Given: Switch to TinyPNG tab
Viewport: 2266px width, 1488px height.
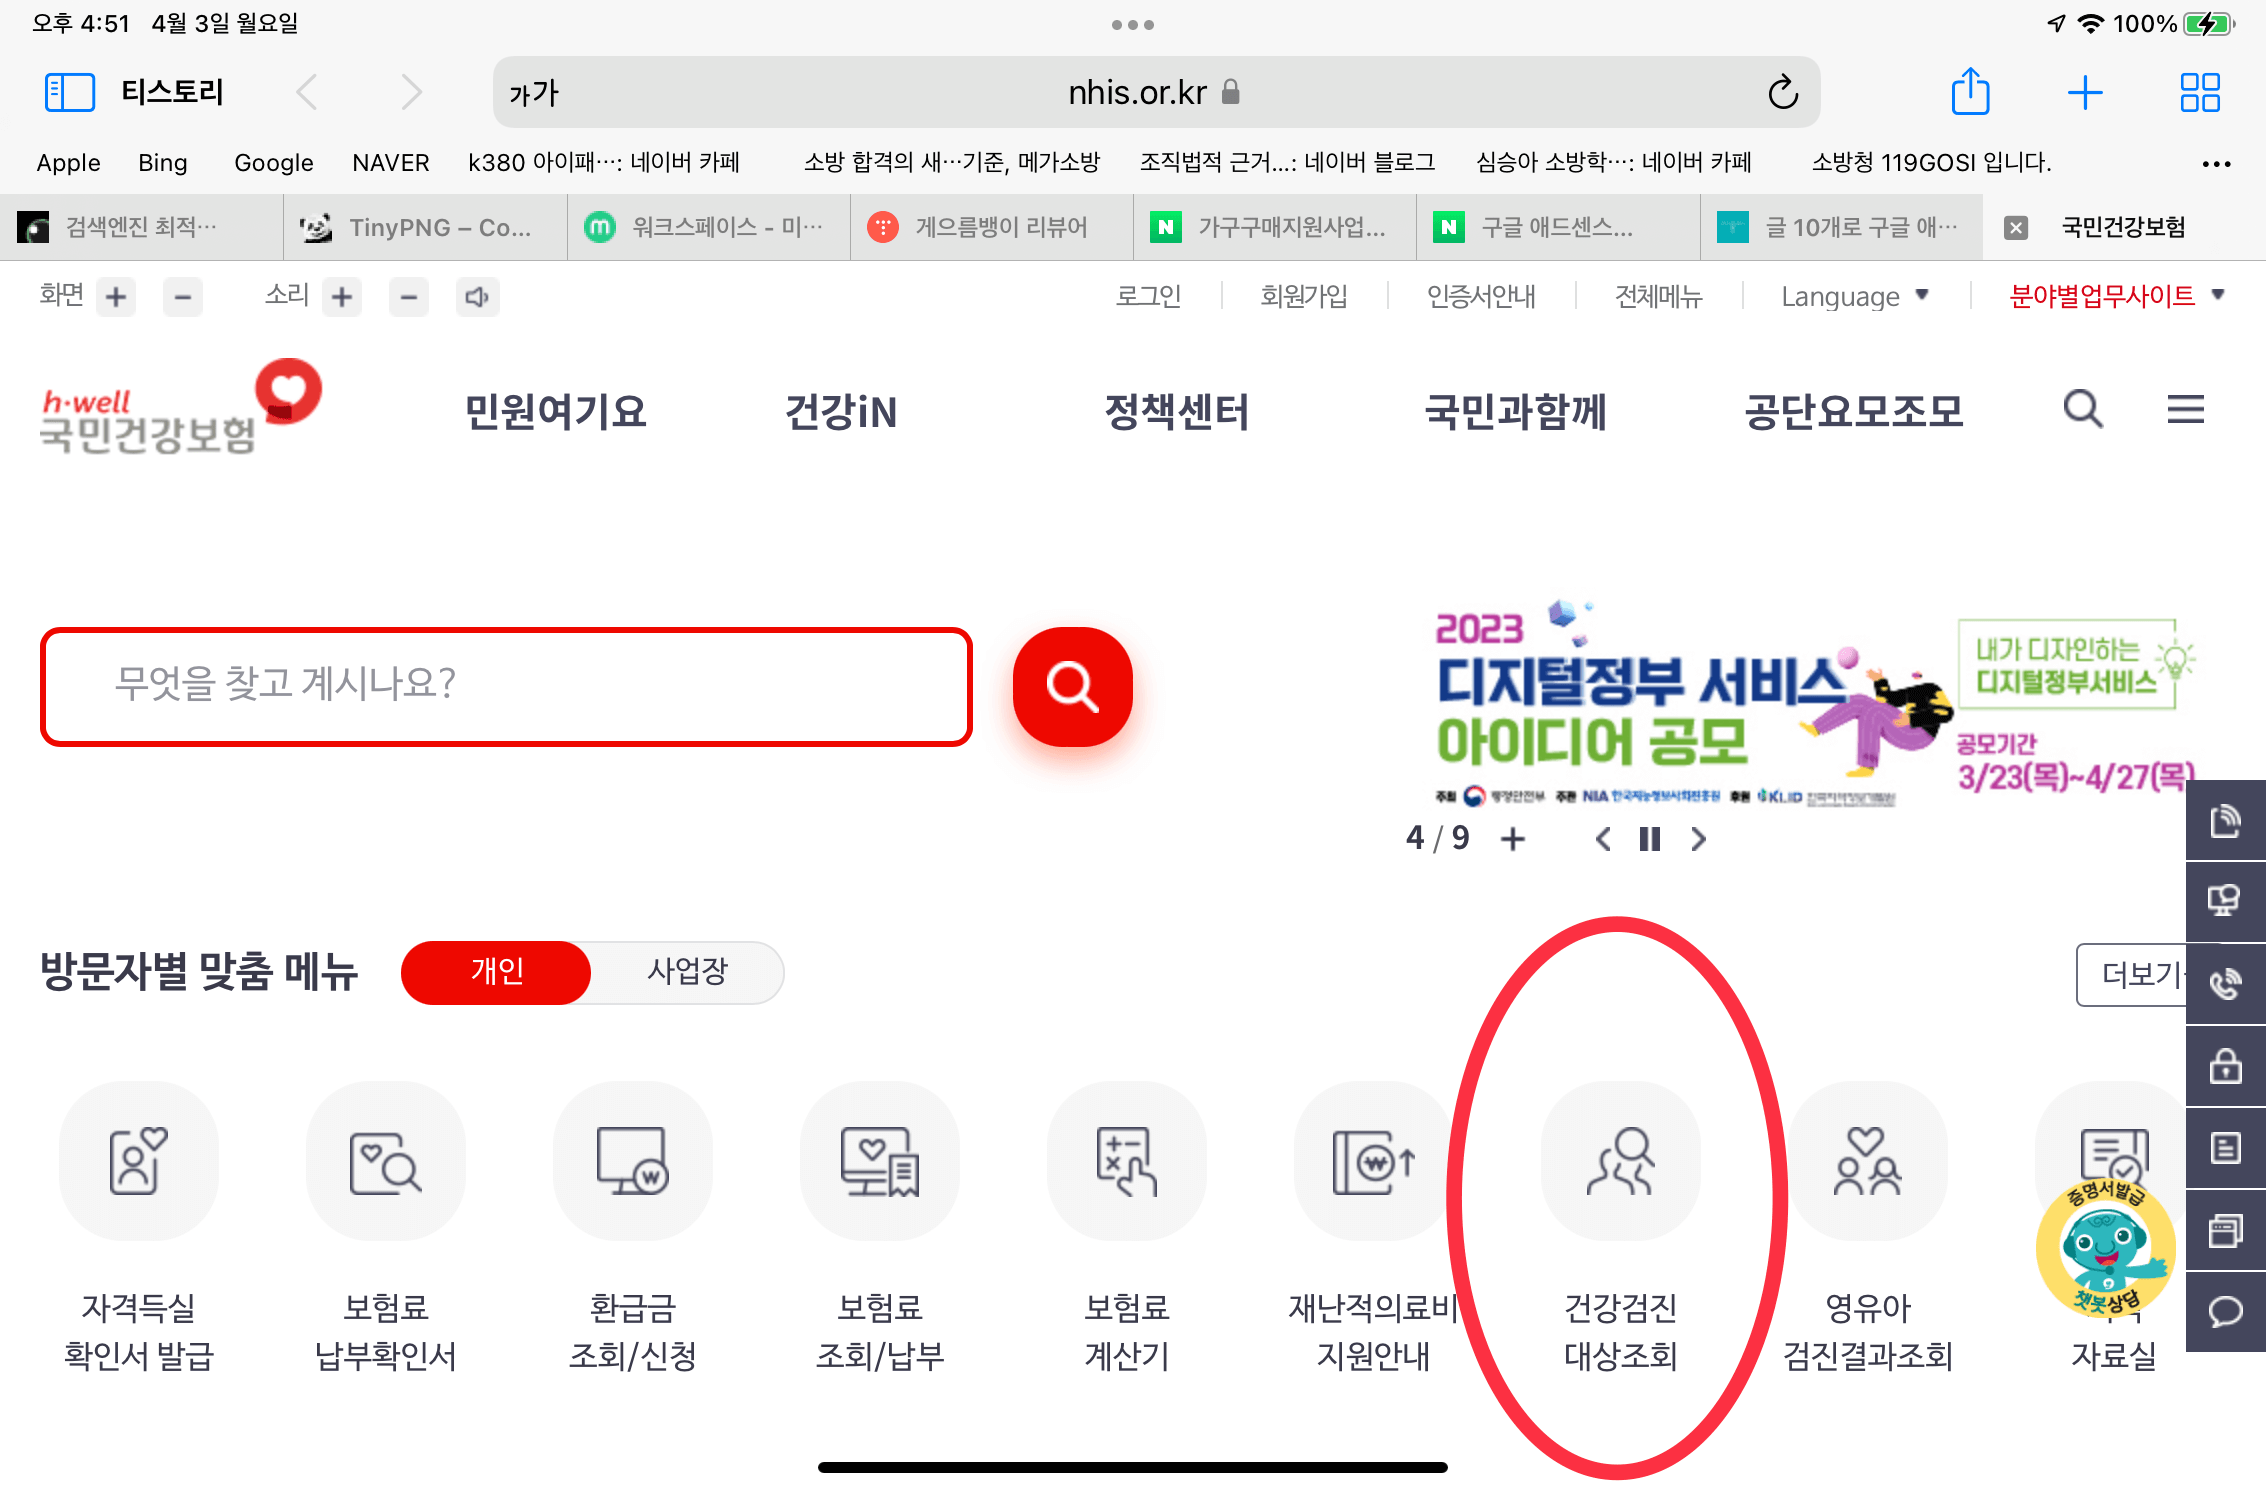Looking at the screenshot, I should [425, 228].
